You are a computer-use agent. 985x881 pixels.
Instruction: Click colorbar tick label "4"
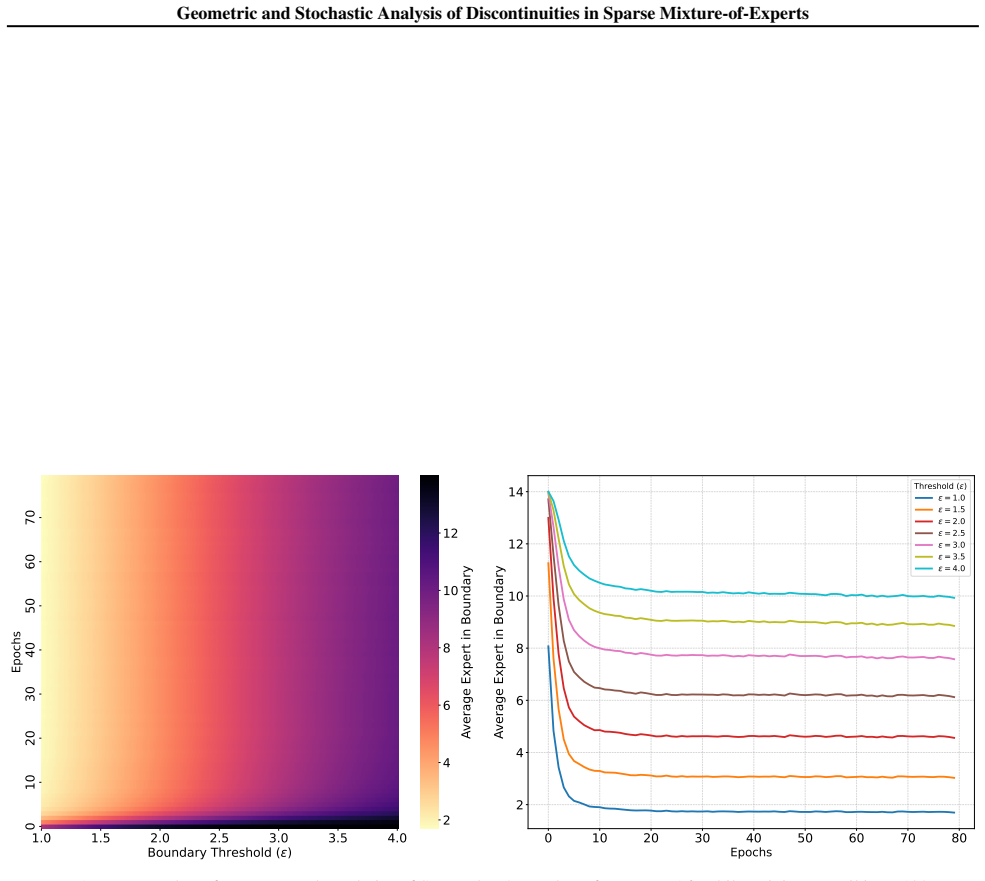(447, 763)
